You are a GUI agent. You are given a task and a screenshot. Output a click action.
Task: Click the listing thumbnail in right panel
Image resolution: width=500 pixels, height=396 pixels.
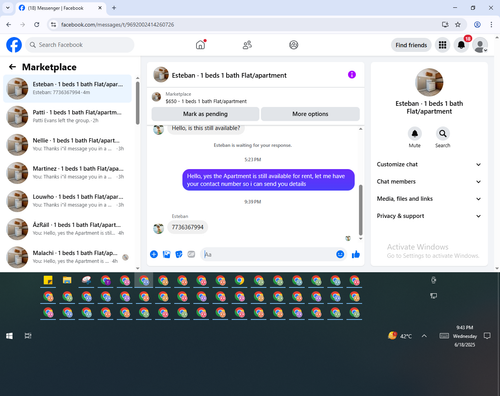[x=429, y=82]
